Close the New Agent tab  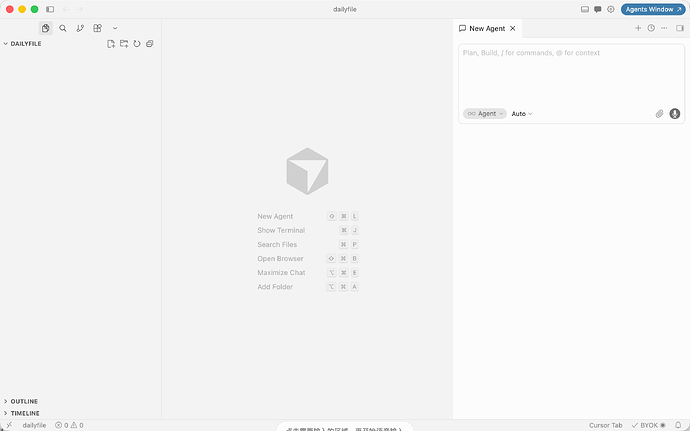[x=513, y=28]
